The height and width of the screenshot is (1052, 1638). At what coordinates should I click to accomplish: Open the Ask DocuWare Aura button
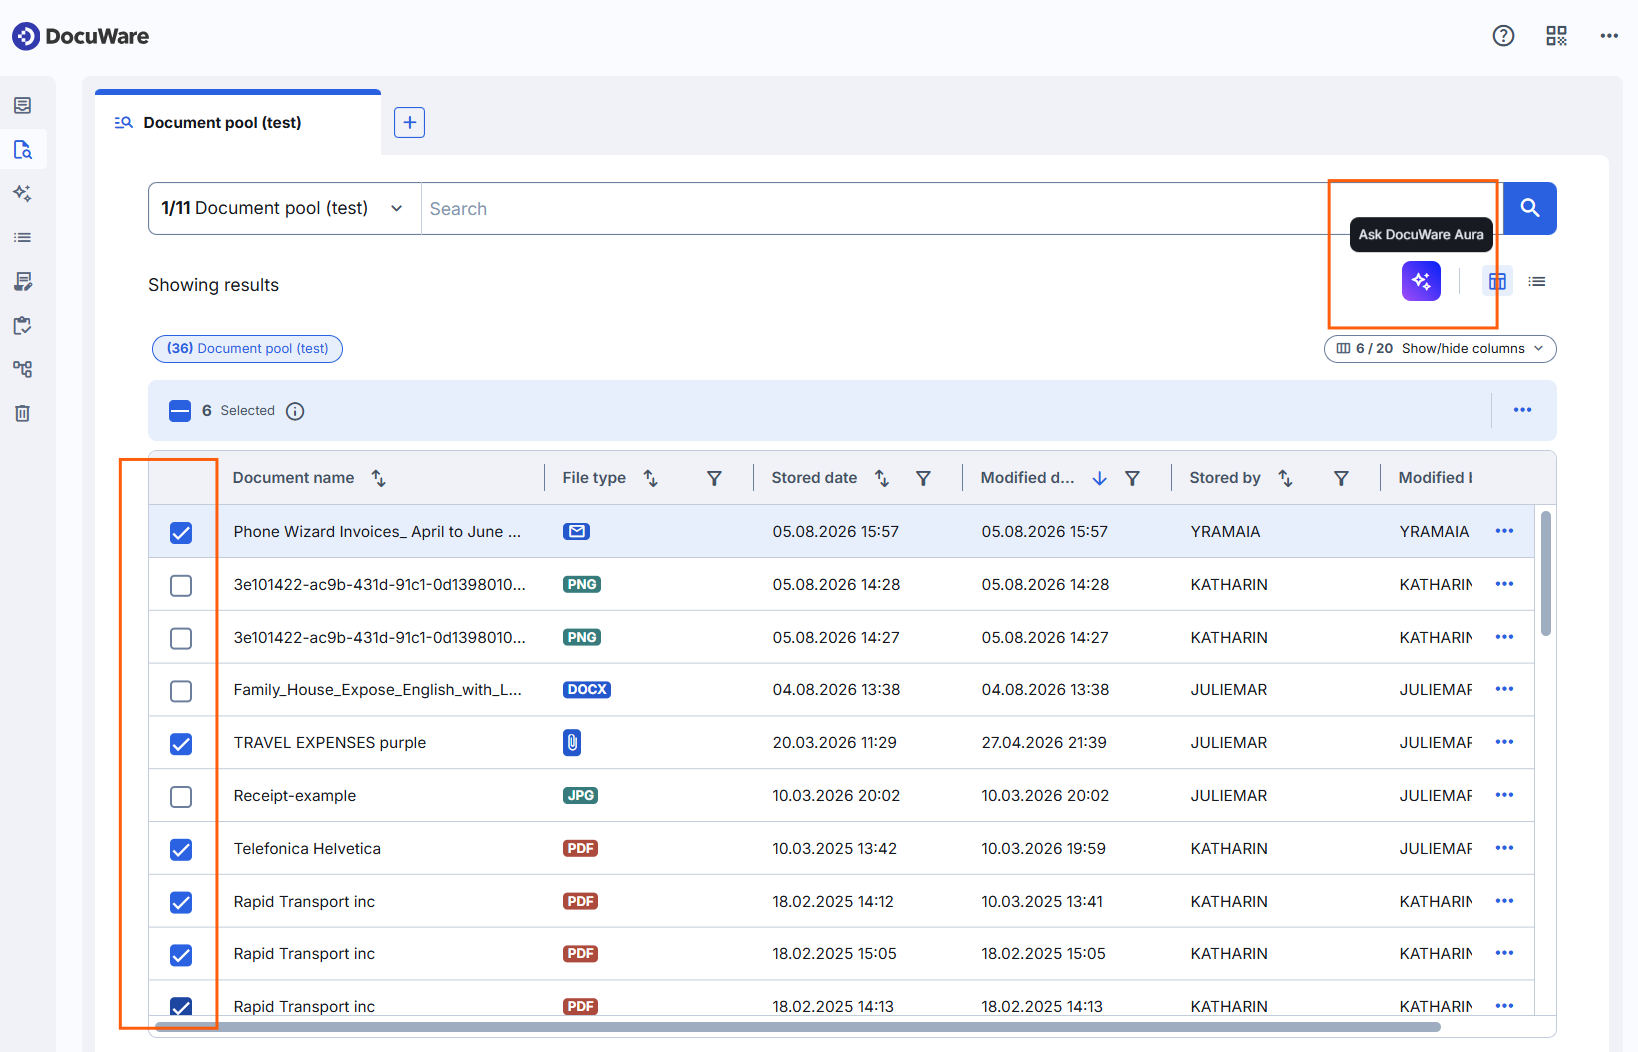click(x=1421, y=281)
